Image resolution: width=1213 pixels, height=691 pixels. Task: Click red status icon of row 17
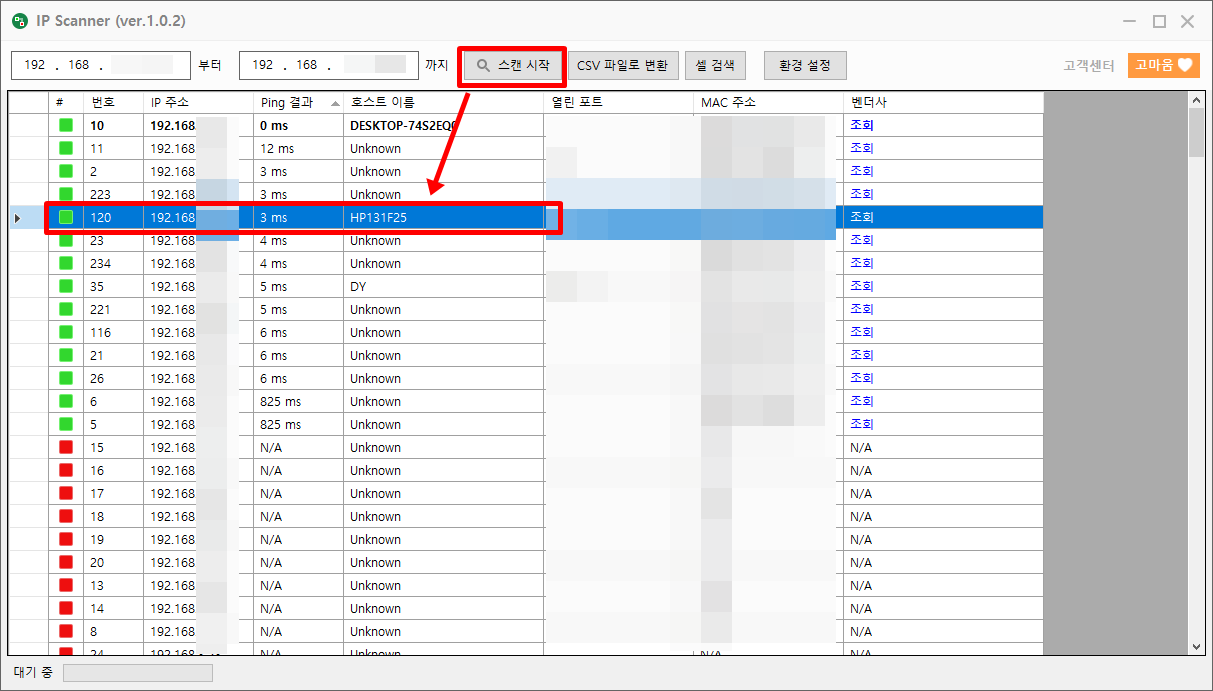coord(66,494)
